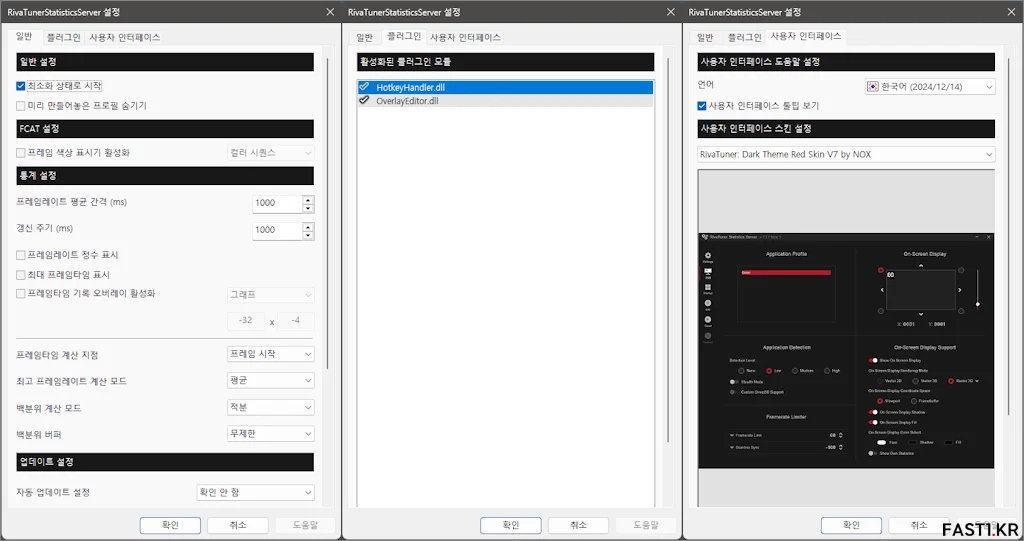Open the 백분위 버퍼 dropdown
The width and height of the screenshot is (1024, 541).
coord(270,434)
